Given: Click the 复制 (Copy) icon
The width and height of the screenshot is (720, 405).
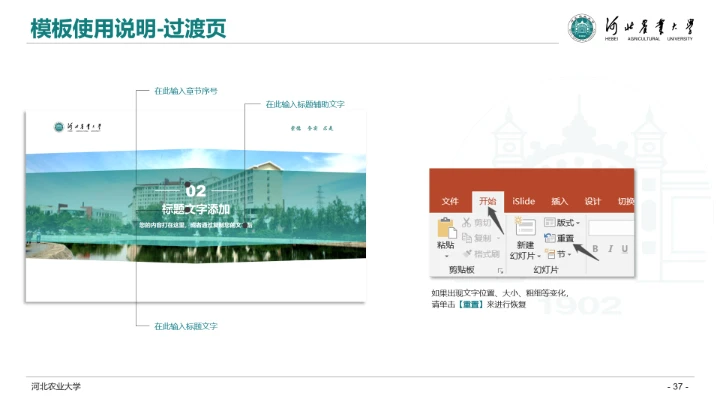Looking at the screenshot, I should [467, 238].
